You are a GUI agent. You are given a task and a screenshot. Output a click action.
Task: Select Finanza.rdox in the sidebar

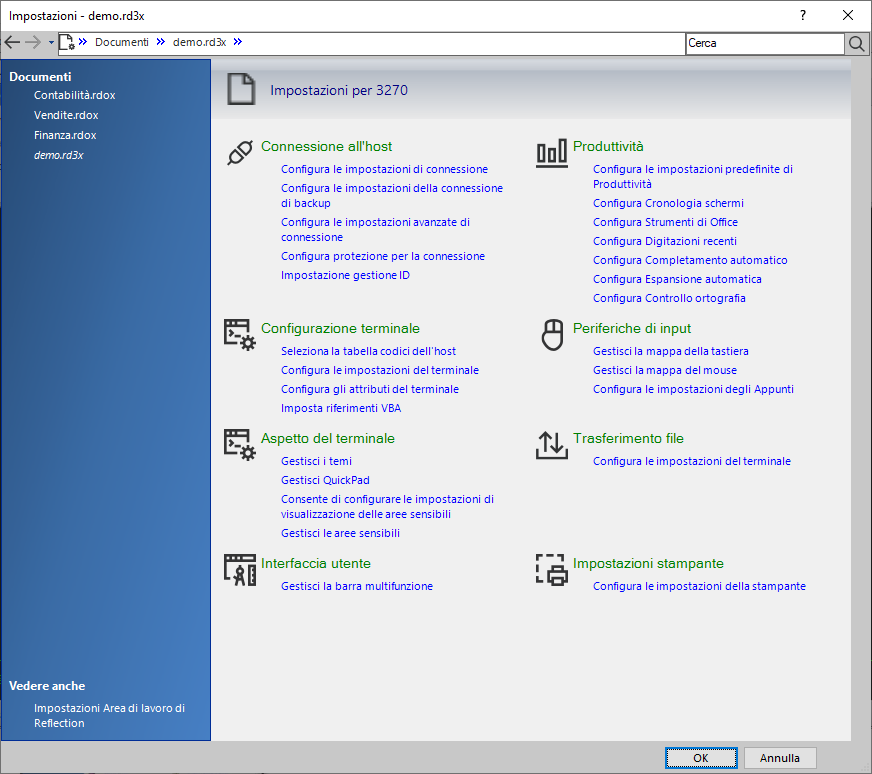tap(65, 135)
